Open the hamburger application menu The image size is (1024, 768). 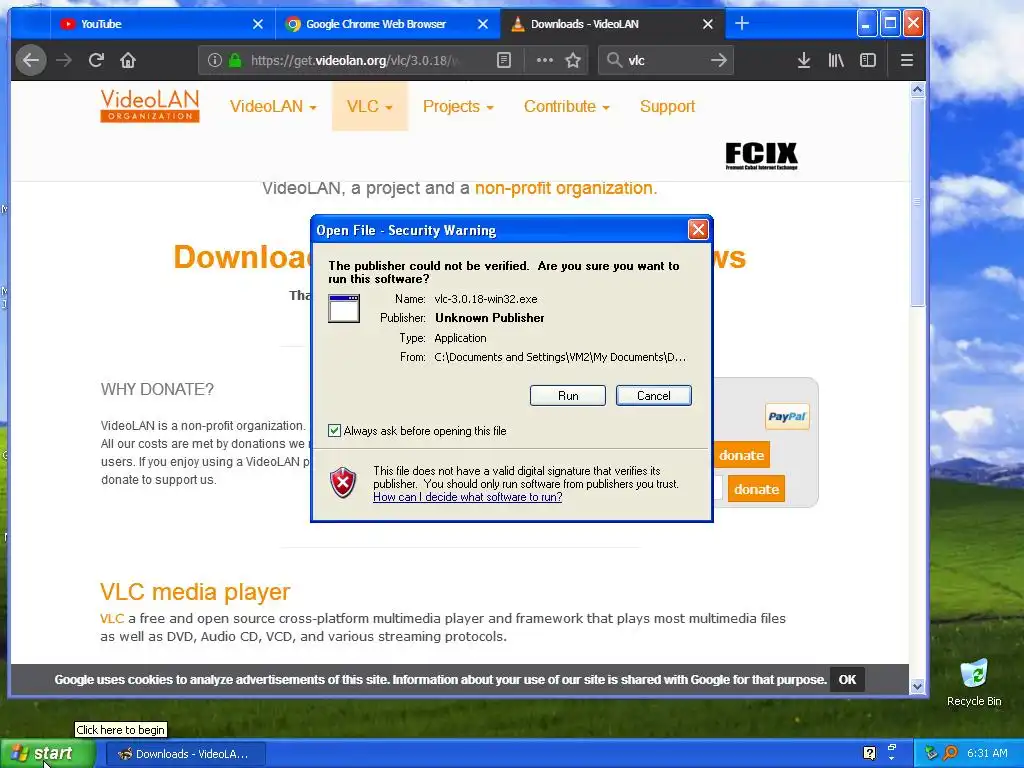click(906, 60)
